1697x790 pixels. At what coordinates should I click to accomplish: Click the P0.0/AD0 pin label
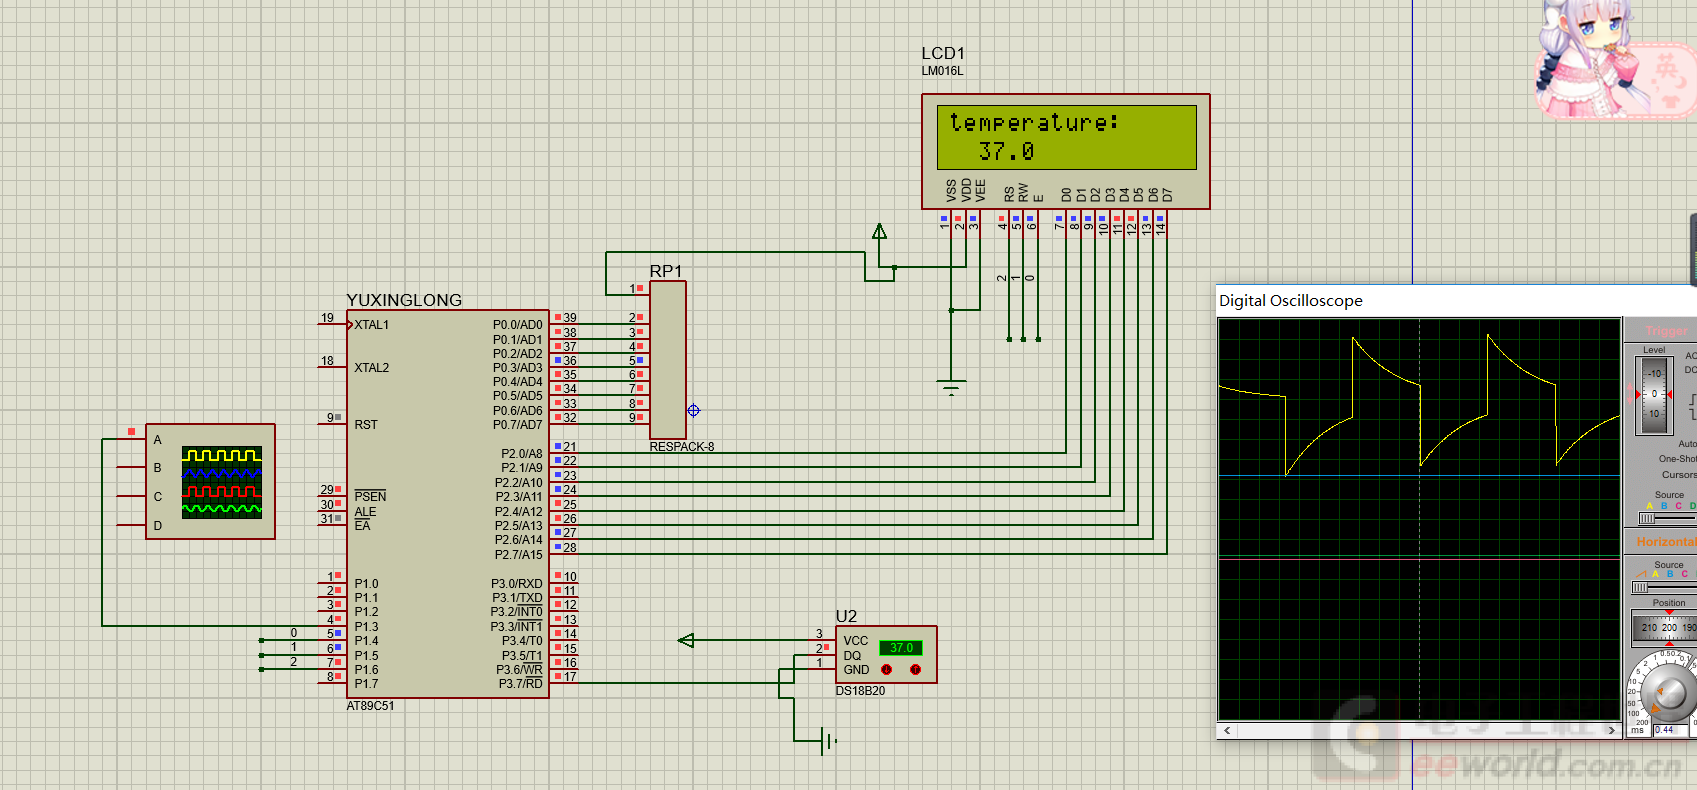(x=517, y=325)
